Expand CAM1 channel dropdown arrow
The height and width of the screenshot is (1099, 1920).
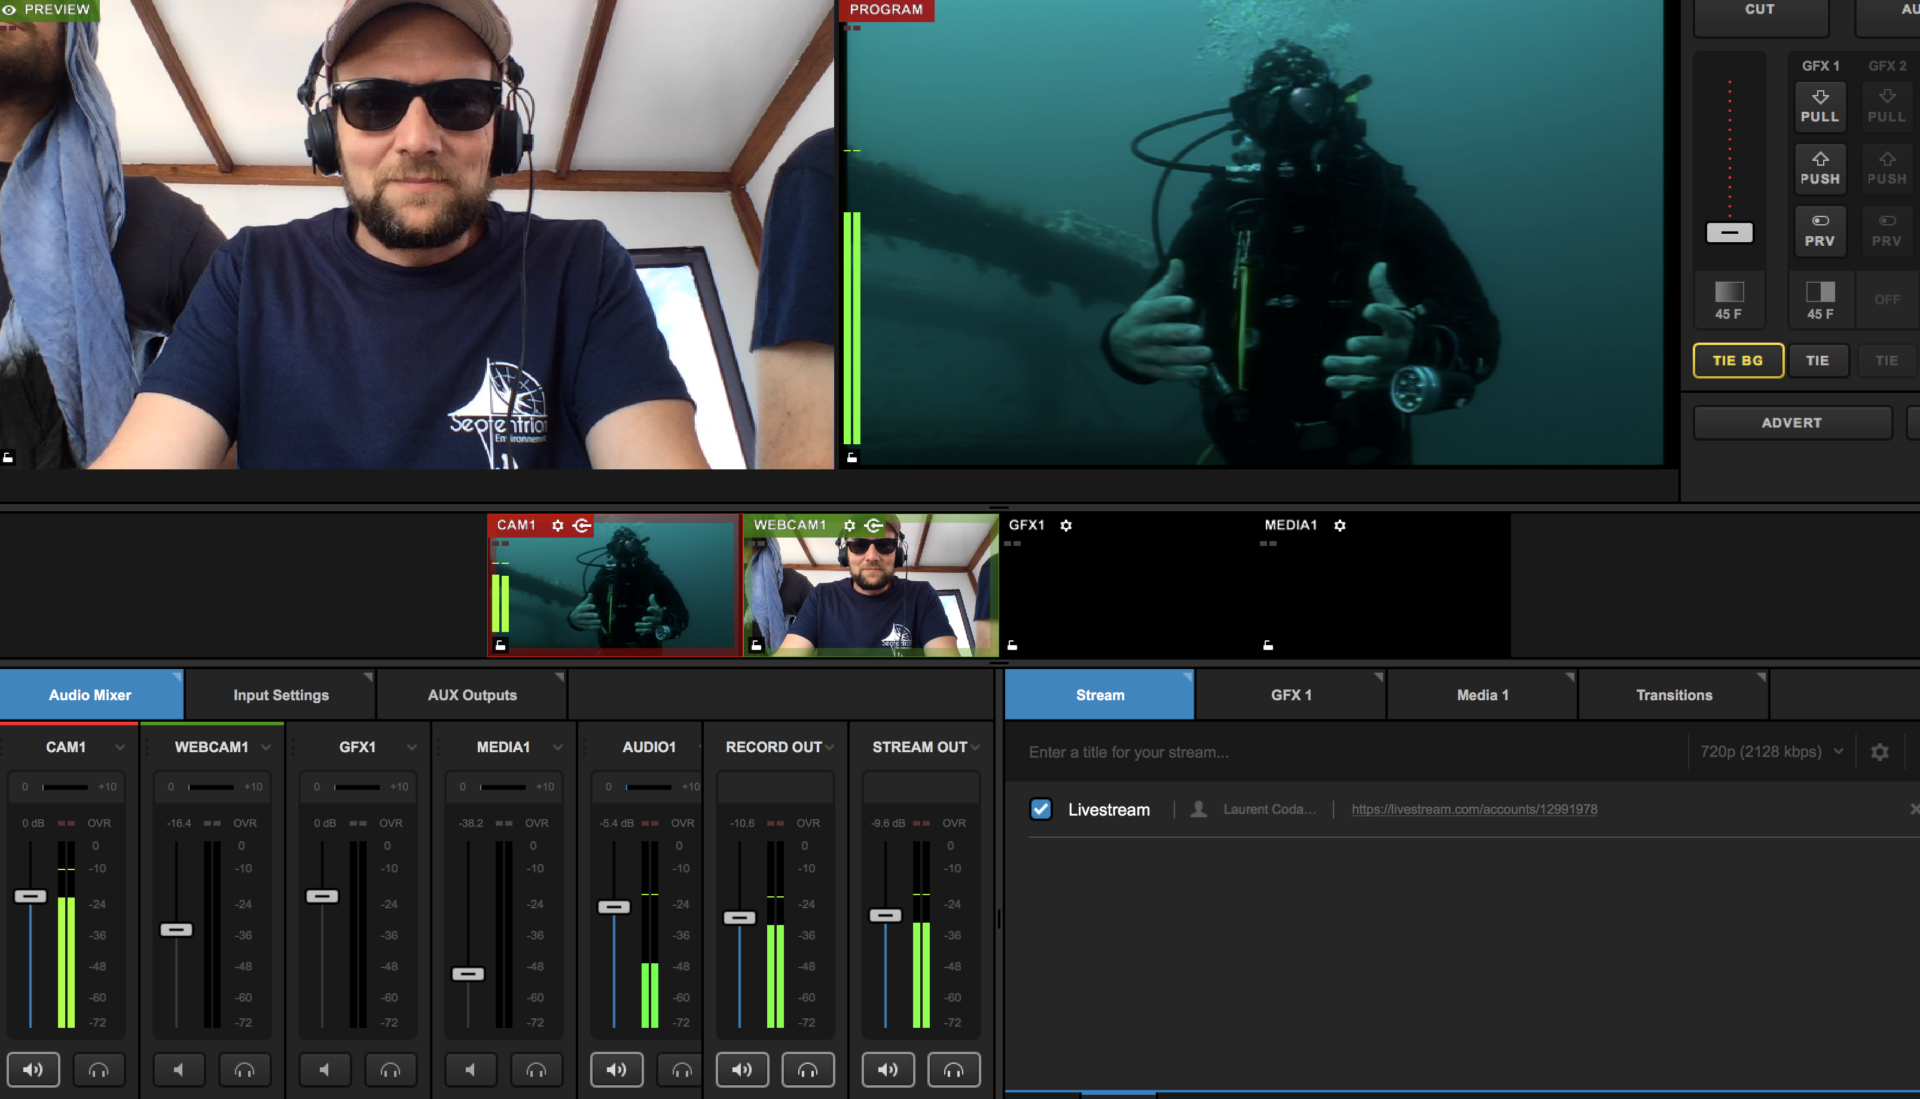(x=120, y=747)
